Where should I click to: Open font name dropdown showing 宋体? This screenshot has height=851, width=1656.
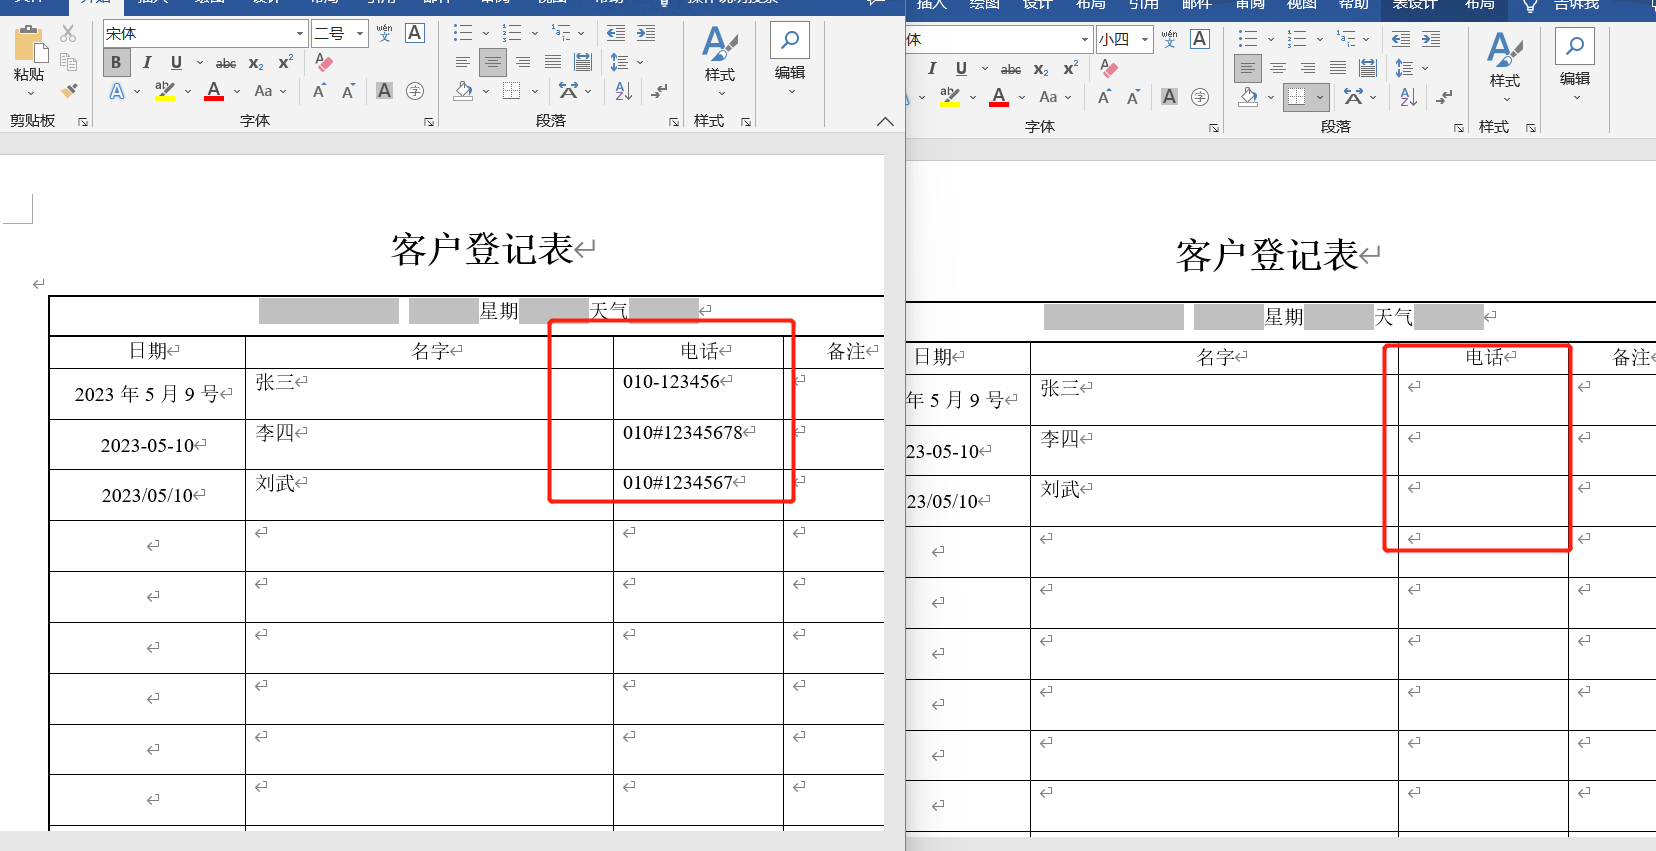[x=299, y=34]
